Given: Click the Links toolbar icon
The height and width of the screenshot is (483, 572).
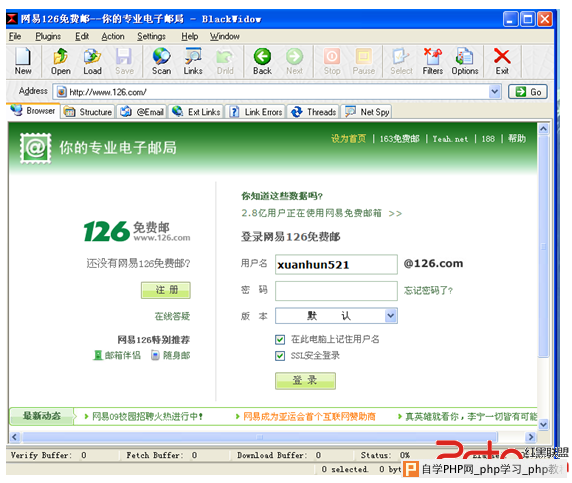Looking at the screenshot, I should coord(193,61).
